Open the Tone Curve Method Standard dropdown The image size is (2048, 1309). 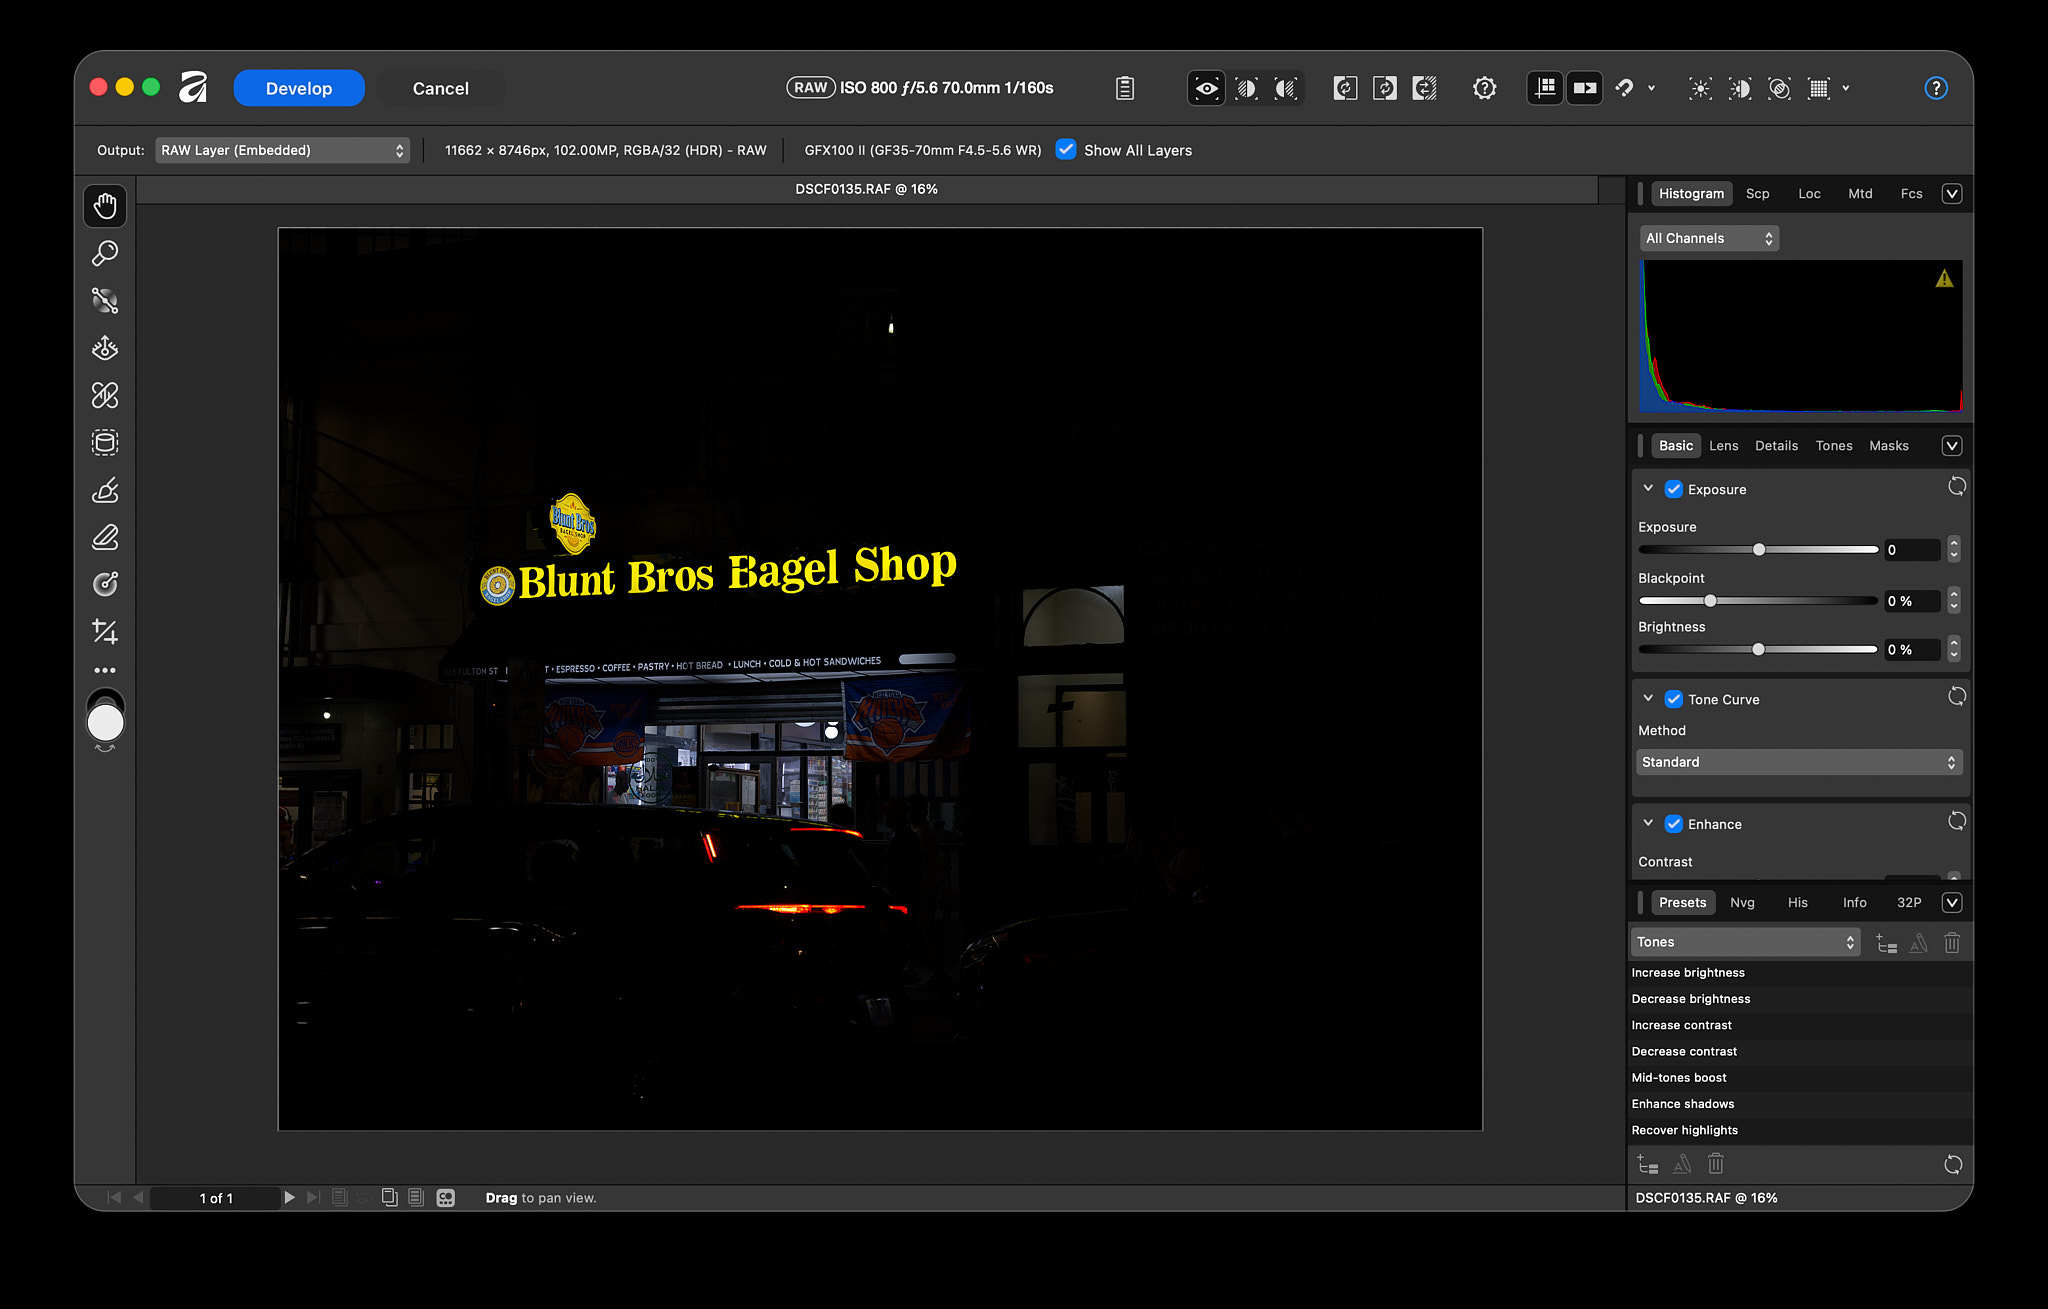tap(1799, 762)
